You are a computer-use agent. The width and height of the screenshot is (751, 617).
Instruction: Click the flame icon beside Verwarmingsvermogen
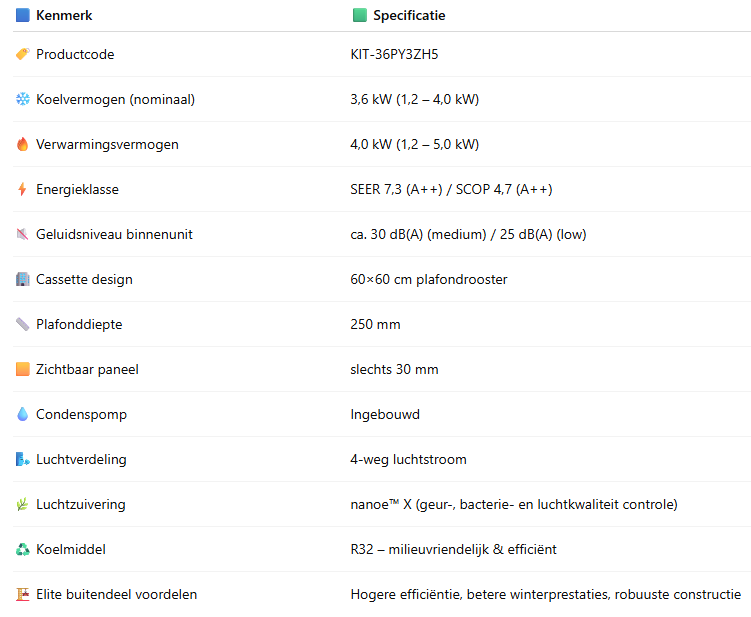point(23,144)
